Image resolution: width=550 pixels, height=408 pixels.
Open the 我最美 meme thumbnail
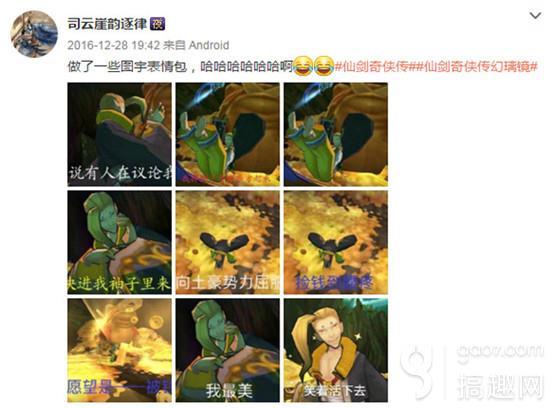click(228, 350)
